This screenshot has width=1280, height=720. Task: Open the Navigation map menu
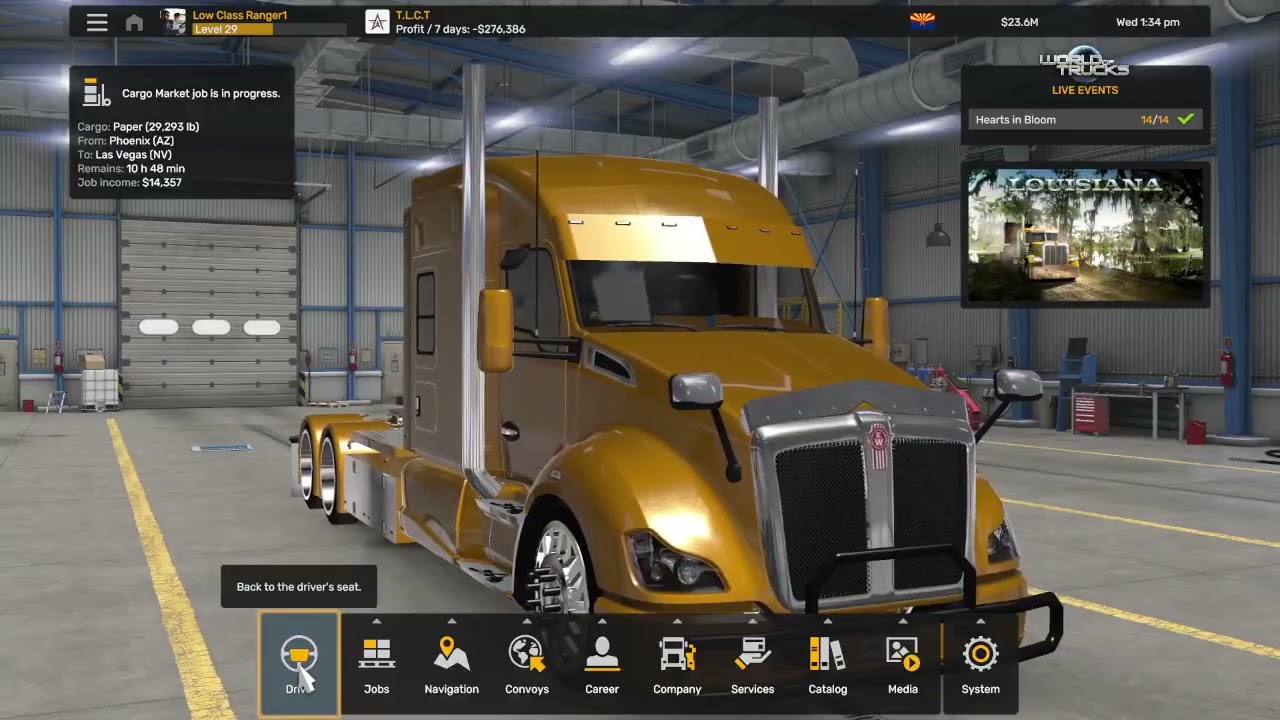click(452, 665)
